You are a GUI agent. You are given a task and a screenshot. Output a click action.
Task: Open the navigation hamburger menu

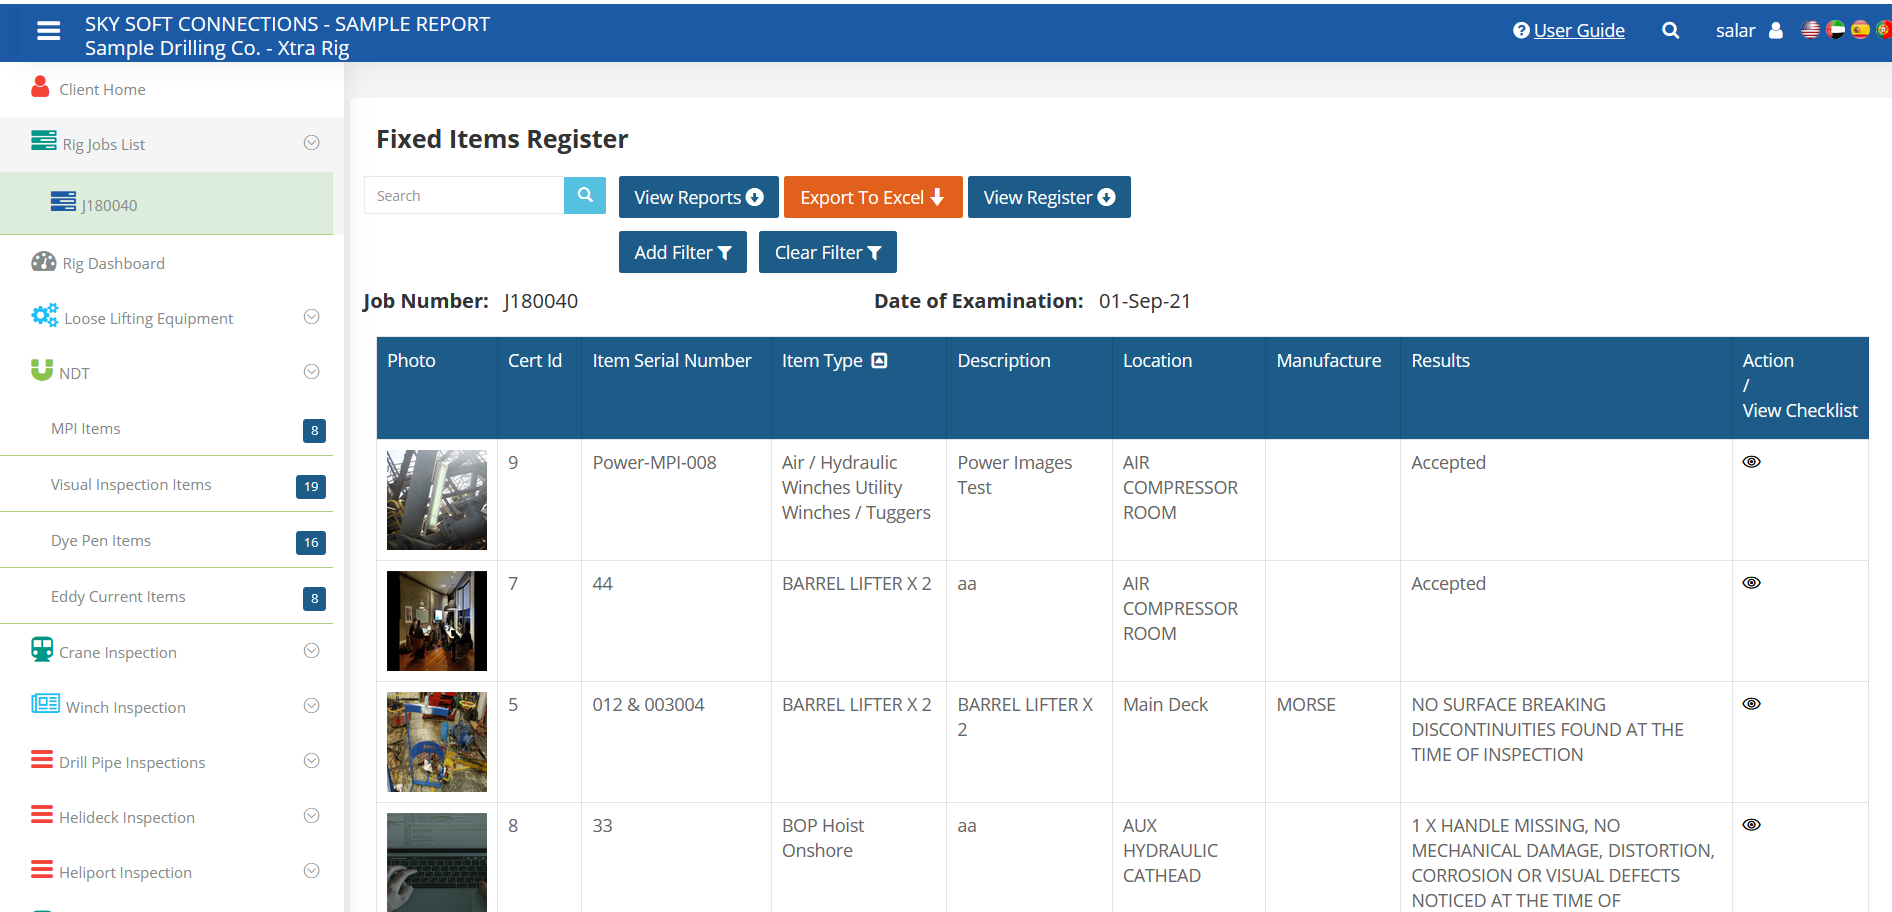48,30
